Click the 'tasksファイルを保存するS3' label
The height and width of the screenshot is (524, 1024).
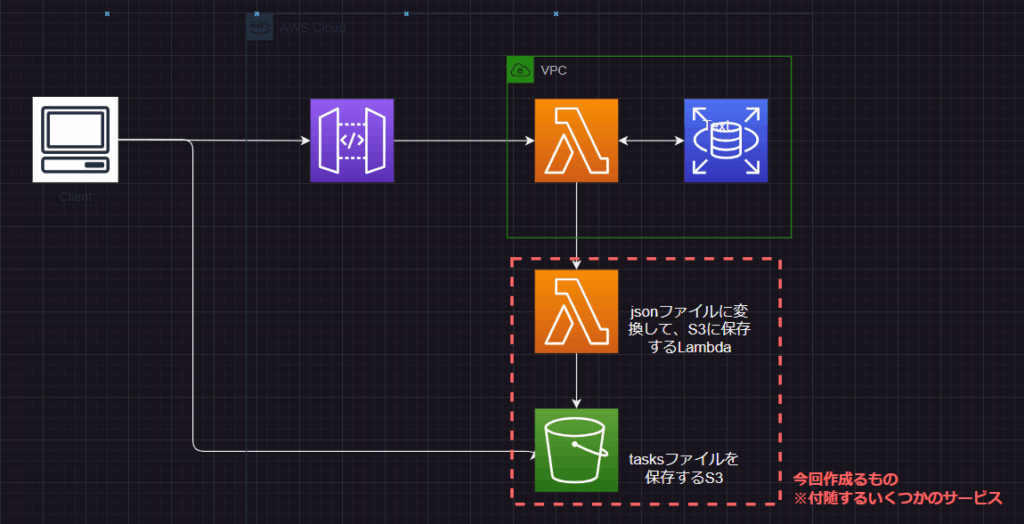click(x=684, y=468)
